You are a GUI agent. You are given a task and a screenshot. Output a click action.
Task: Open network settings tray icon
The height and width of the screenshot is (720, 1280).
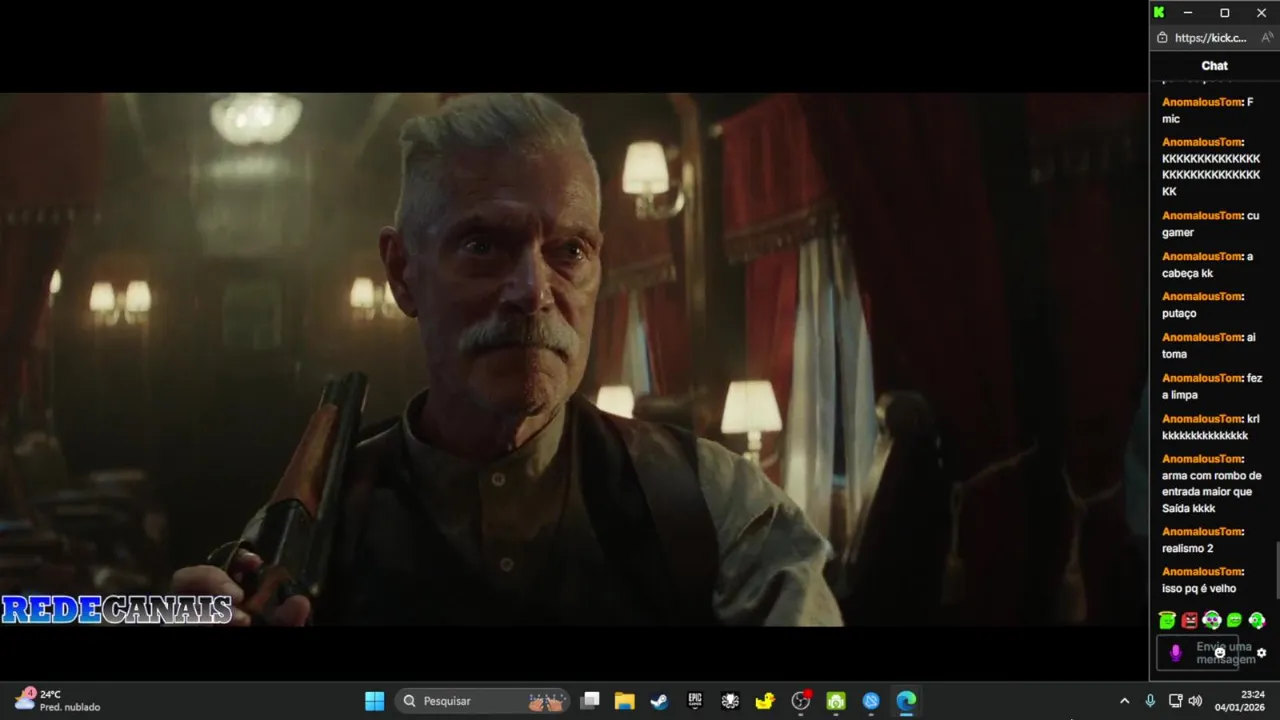pyautogui.click(x=1175, y=701)
